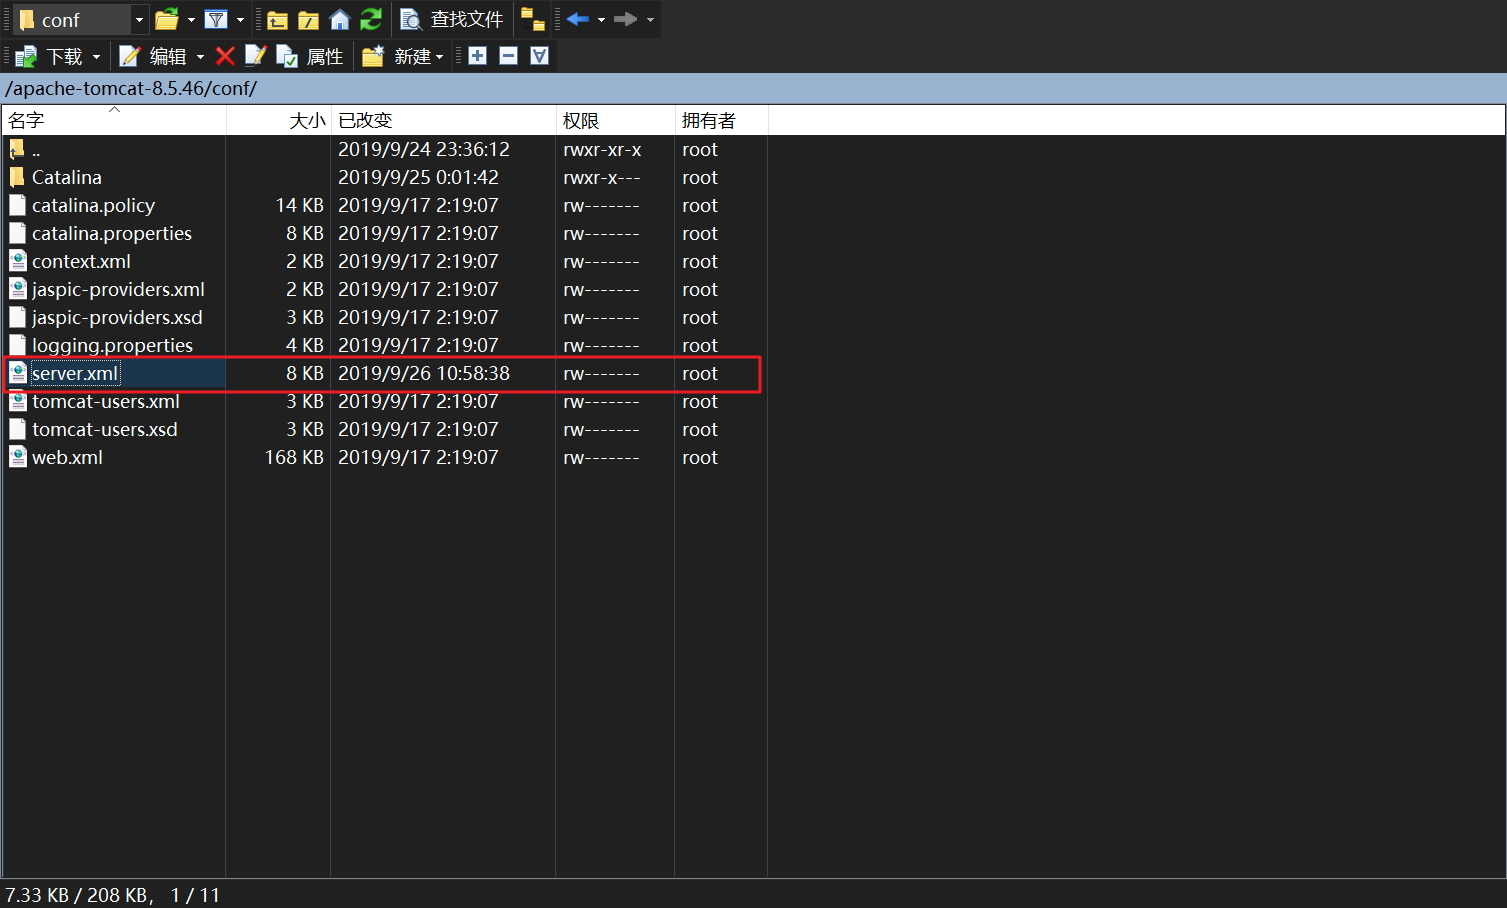Click the invert selection icon
The height and width of the screenshot is (908, 1507).
[539, 56]
